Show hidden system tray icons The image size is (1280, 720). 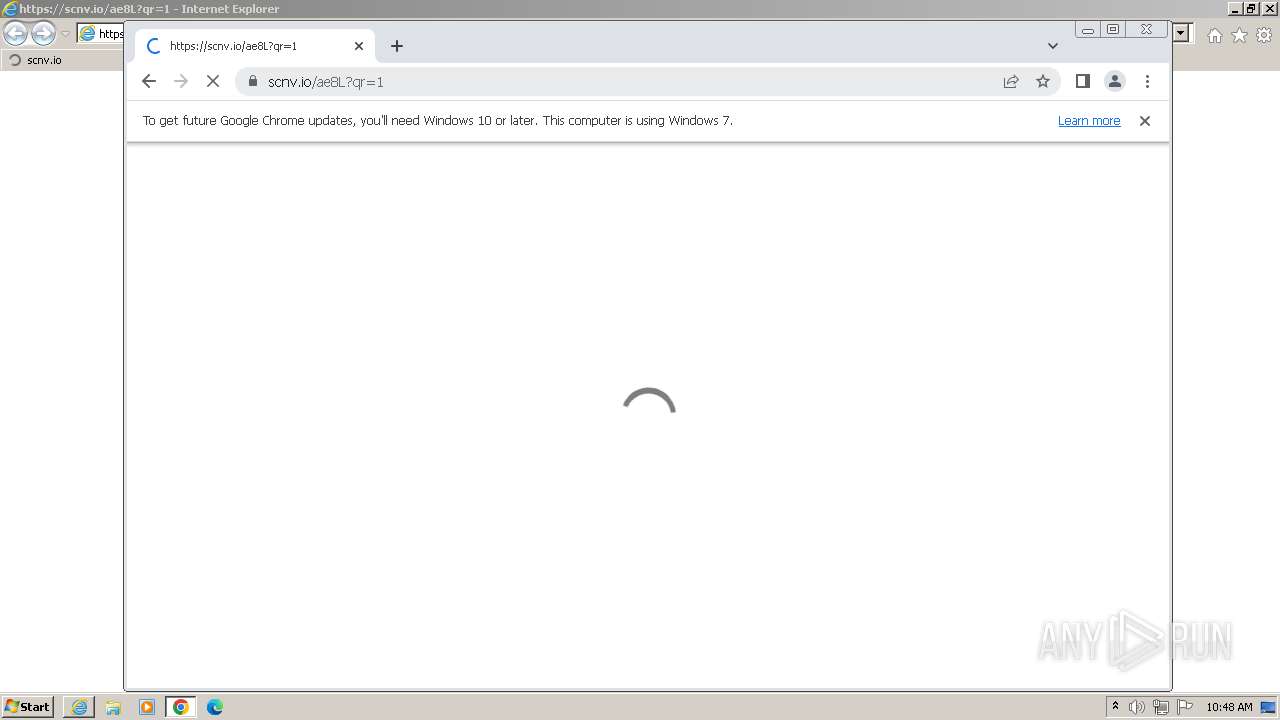pos(1116,707)
